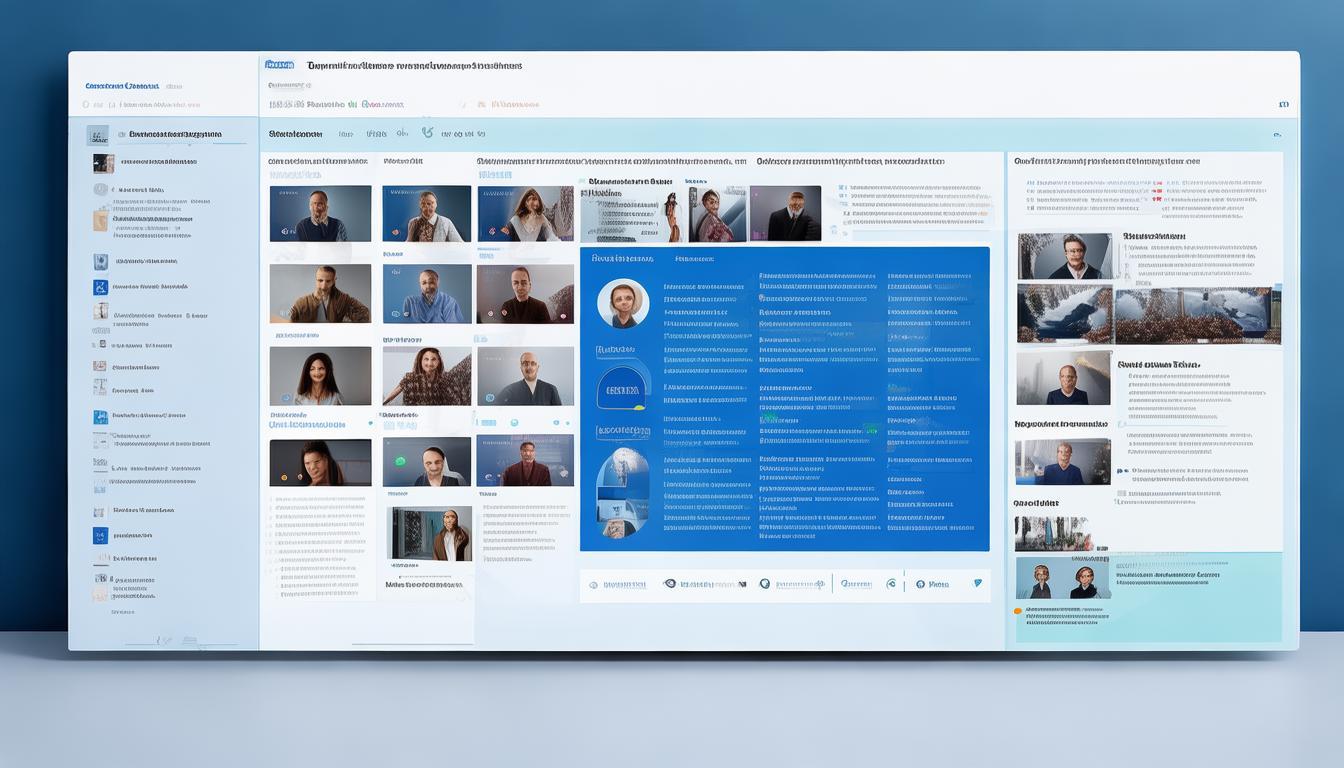1344x768 pixels.
Task: Click the bold link under the doorway photo thumbnail
Action: 424,585
